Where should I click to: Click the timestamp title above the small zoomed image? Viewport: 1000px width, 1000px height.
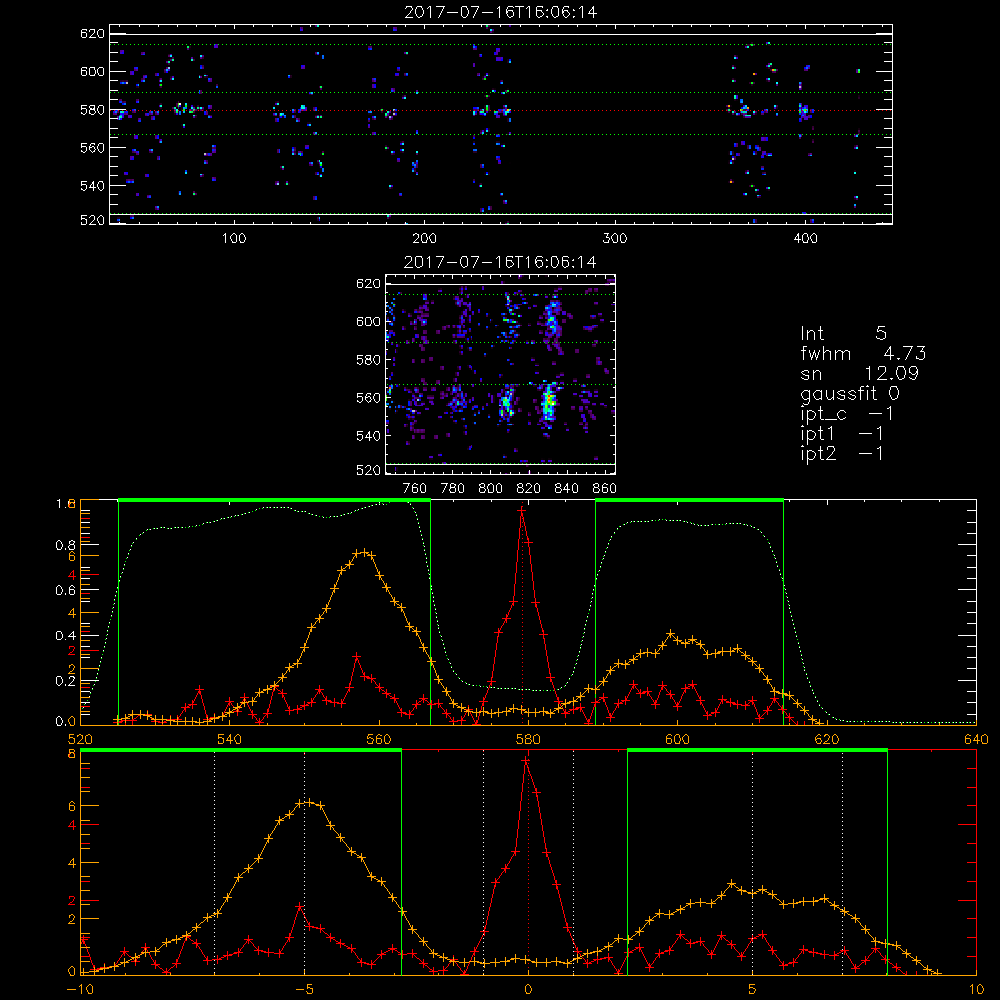500,262
